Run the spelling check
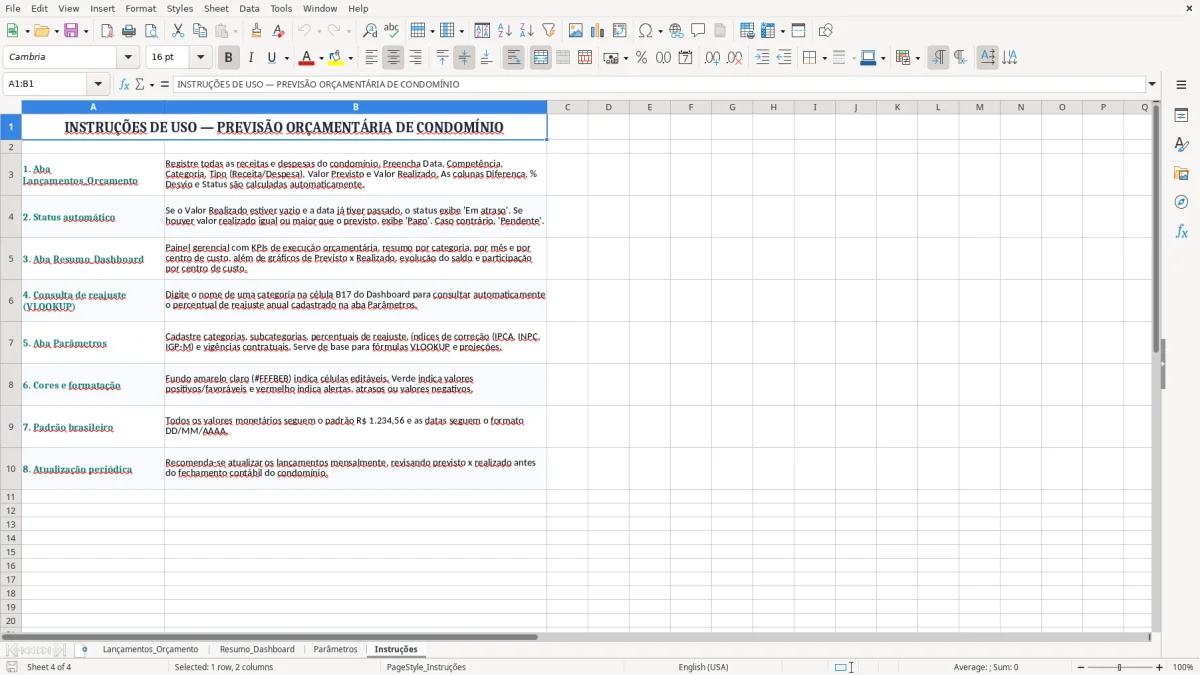This screenshot has height=675, width=1200. [x=392, y=31]
